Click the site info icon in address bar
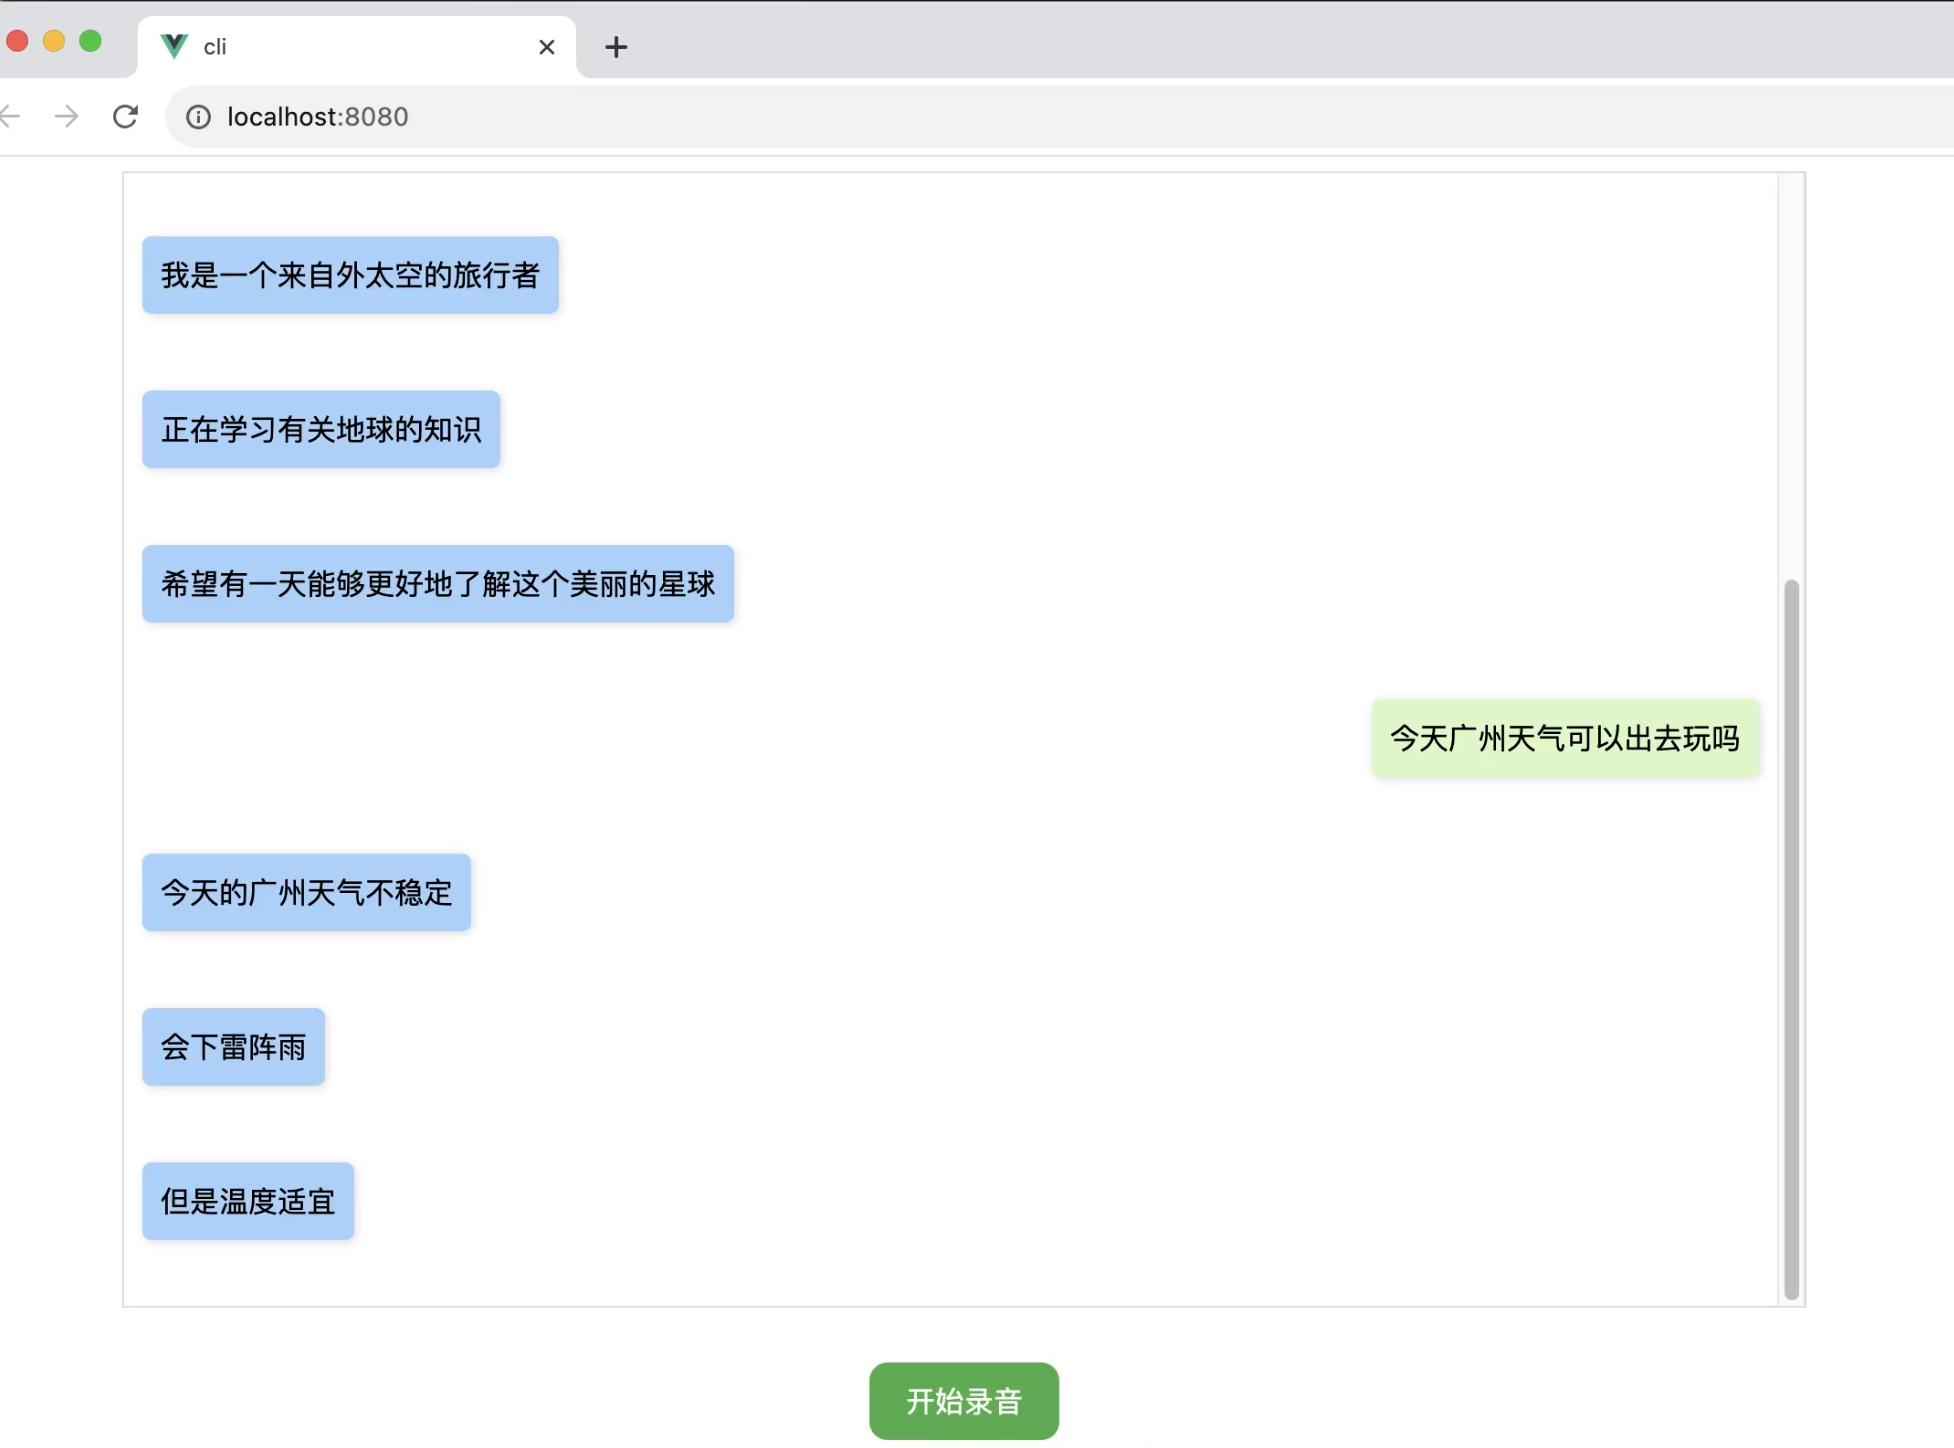The image size is (1954, 1448). (198, 117)
